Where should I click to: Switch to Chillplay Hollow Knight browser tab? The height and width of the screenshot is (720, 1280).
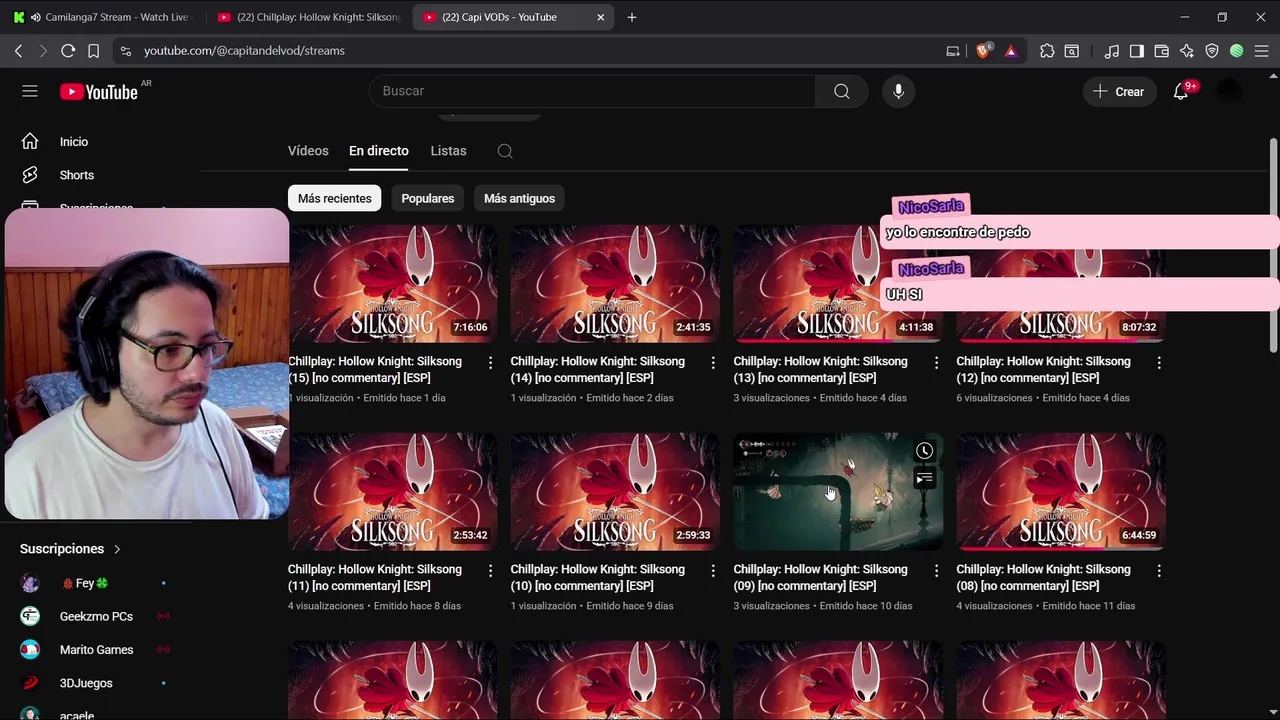308,17
